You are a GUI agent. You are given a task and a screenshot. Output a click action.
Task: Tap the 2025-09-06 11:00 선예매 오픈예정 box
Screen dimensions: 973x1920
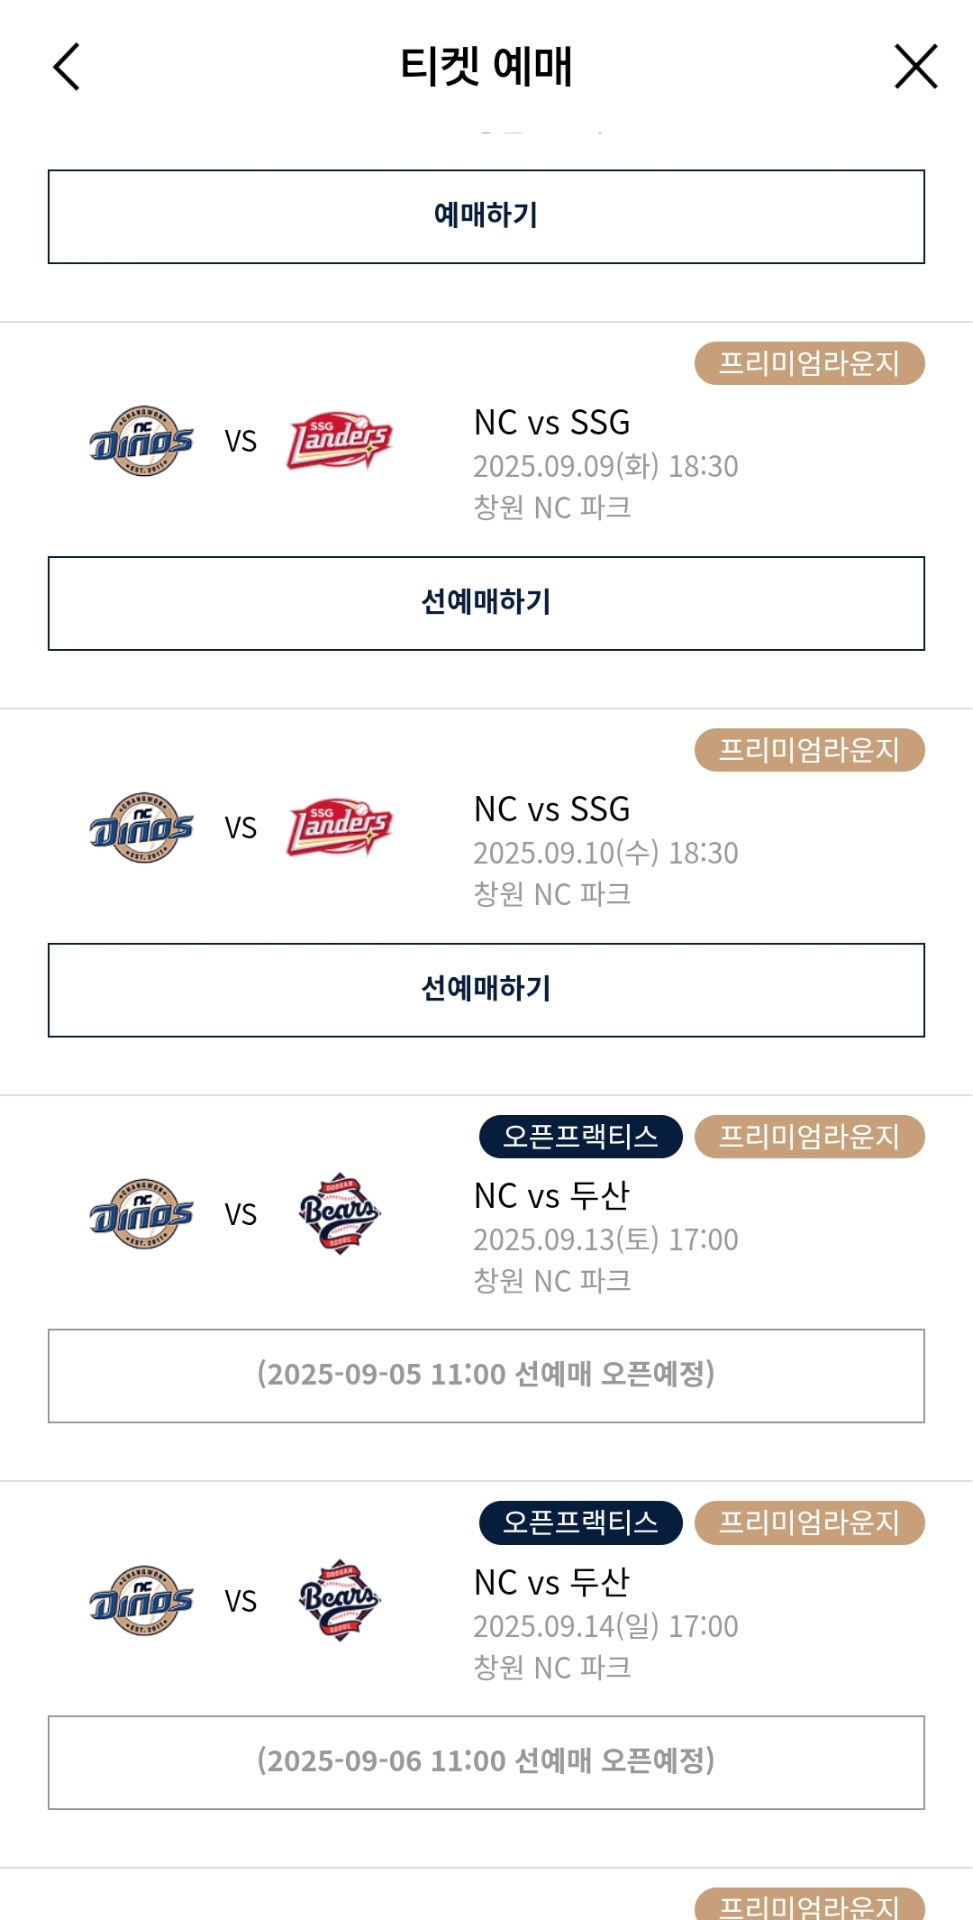pos(486,1762)
